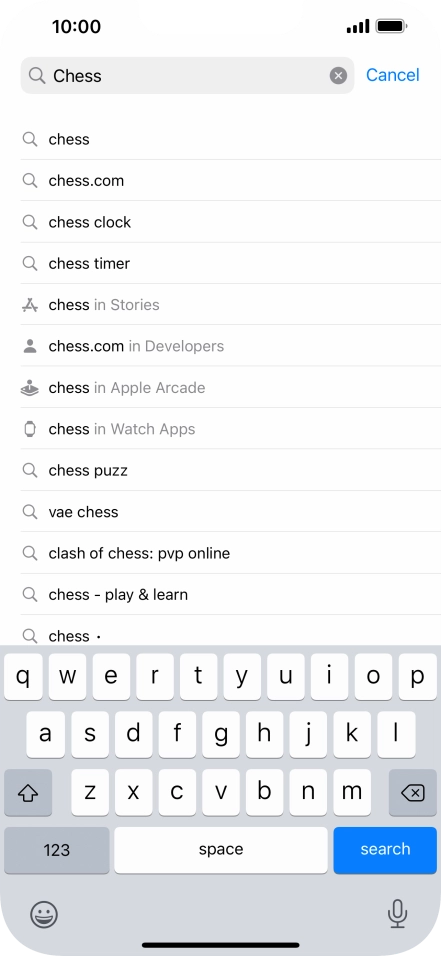Cancel the search

393,75
